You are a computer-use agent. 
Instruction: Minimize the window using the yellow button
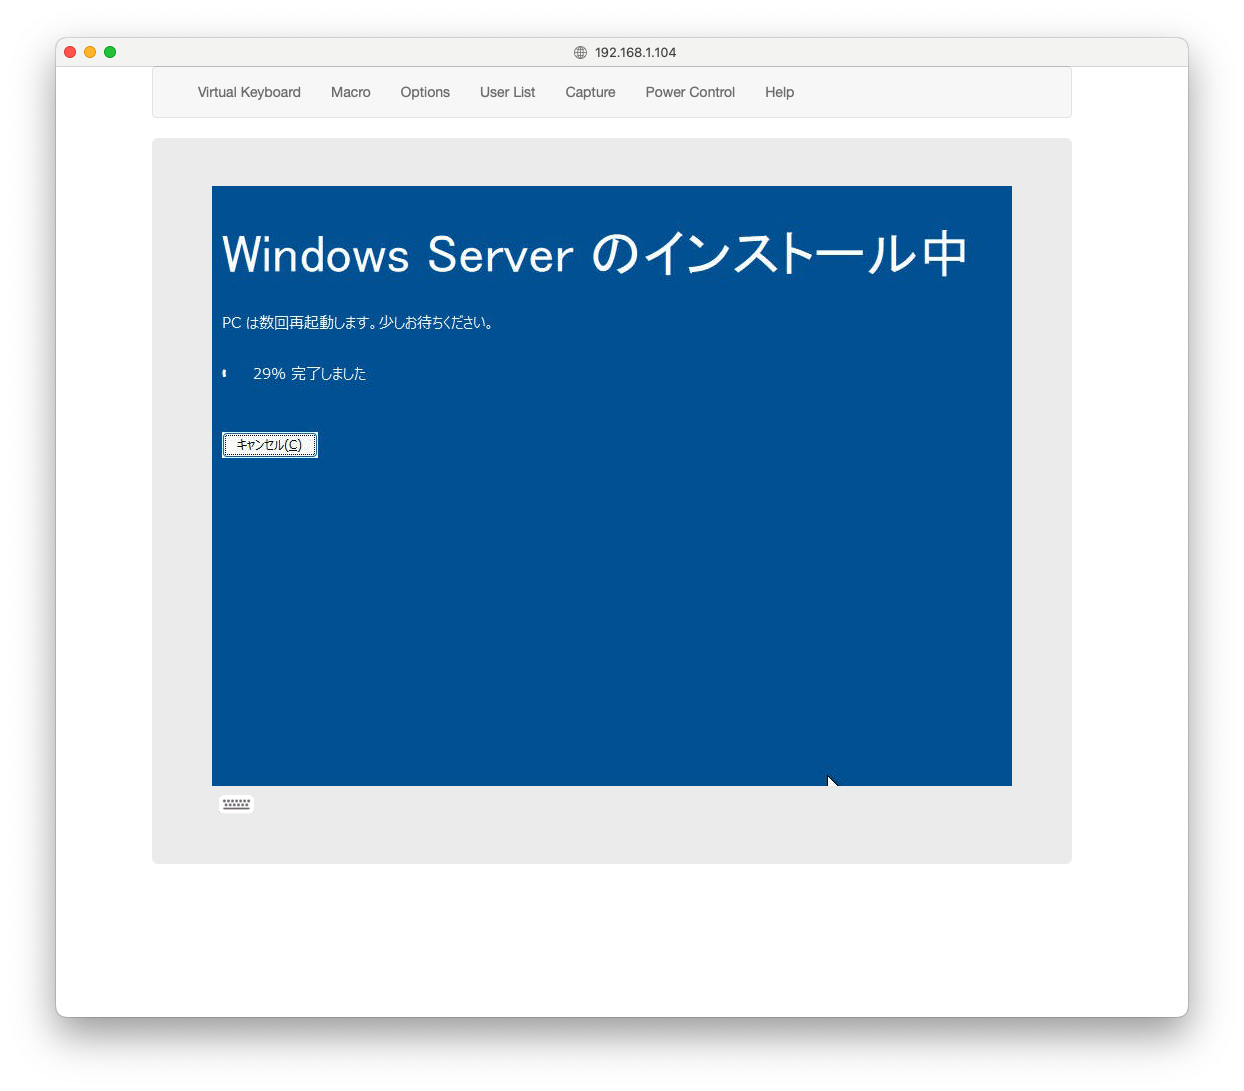click(x=90, y=52)
